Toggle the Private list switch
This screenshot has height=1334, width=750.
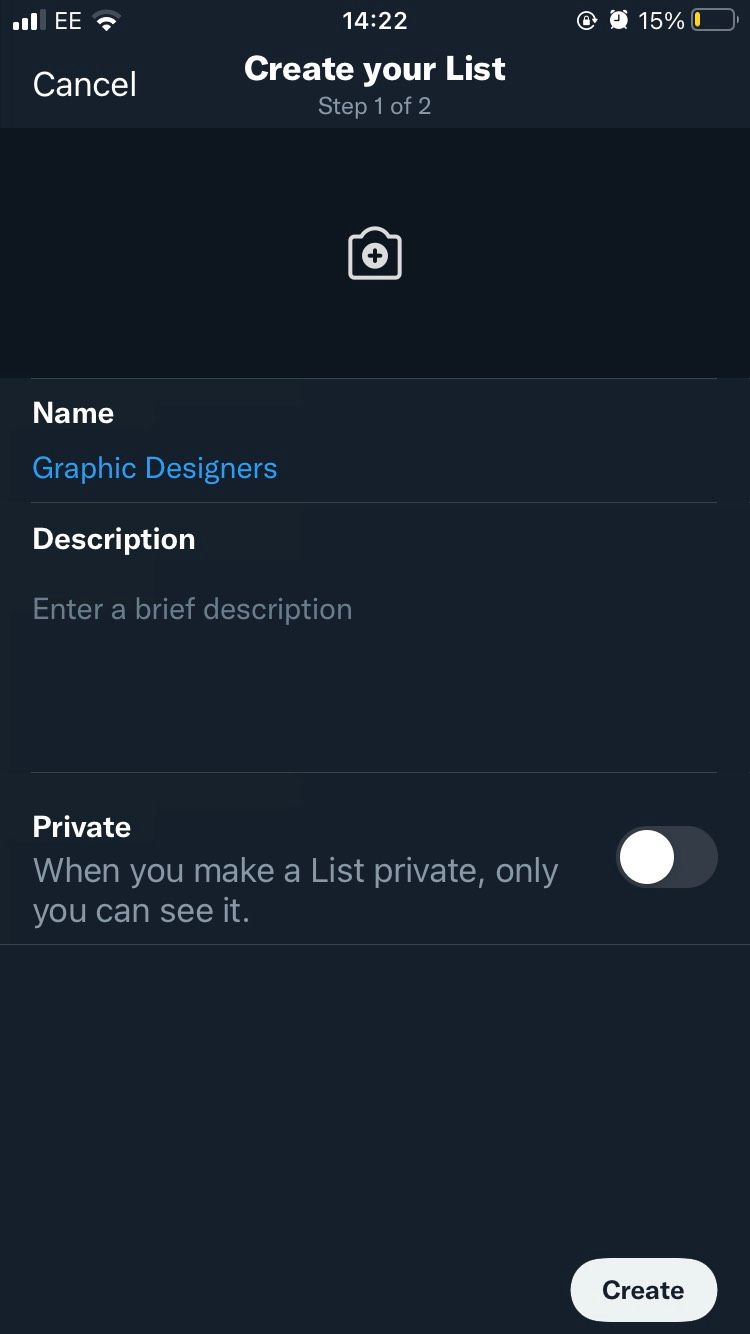(667, 857)
